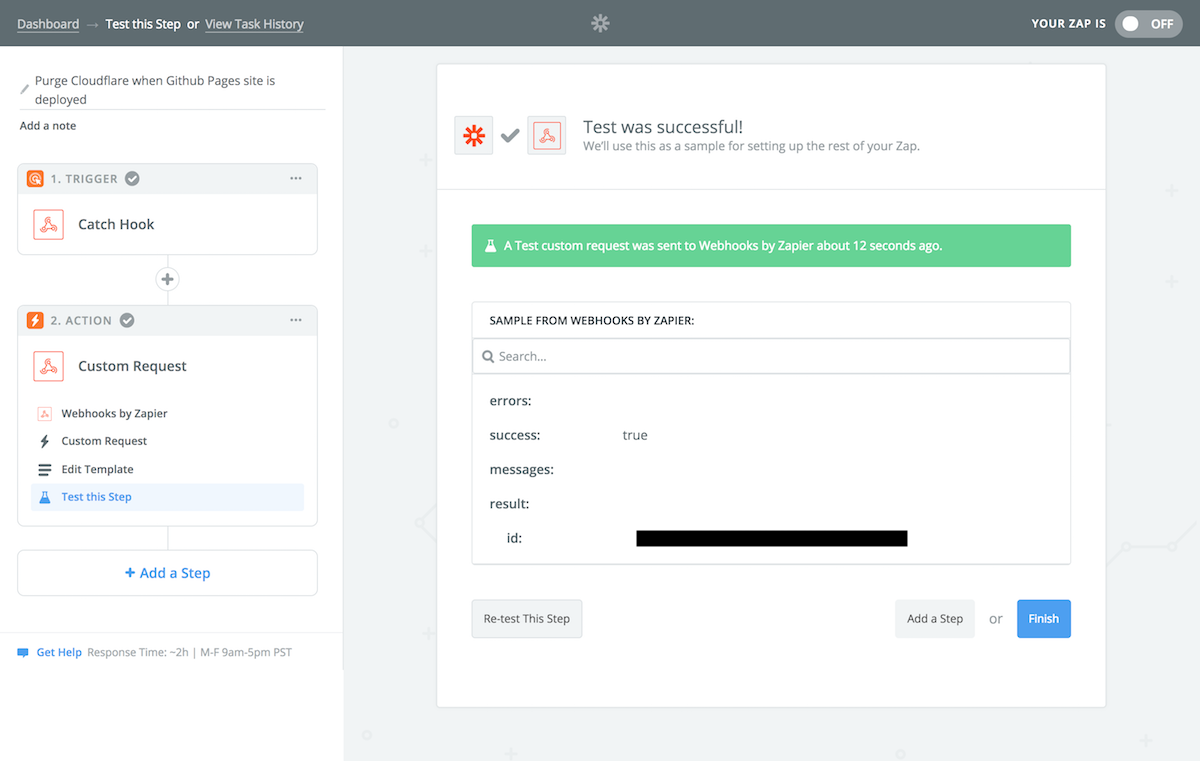Screen dimensions: 1200x761
Task: Click the search magnifier icon
Action: pos(488,356)
